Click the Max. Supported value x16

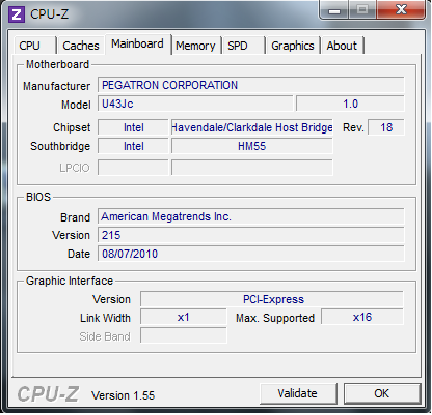click(x=362, y=317)
